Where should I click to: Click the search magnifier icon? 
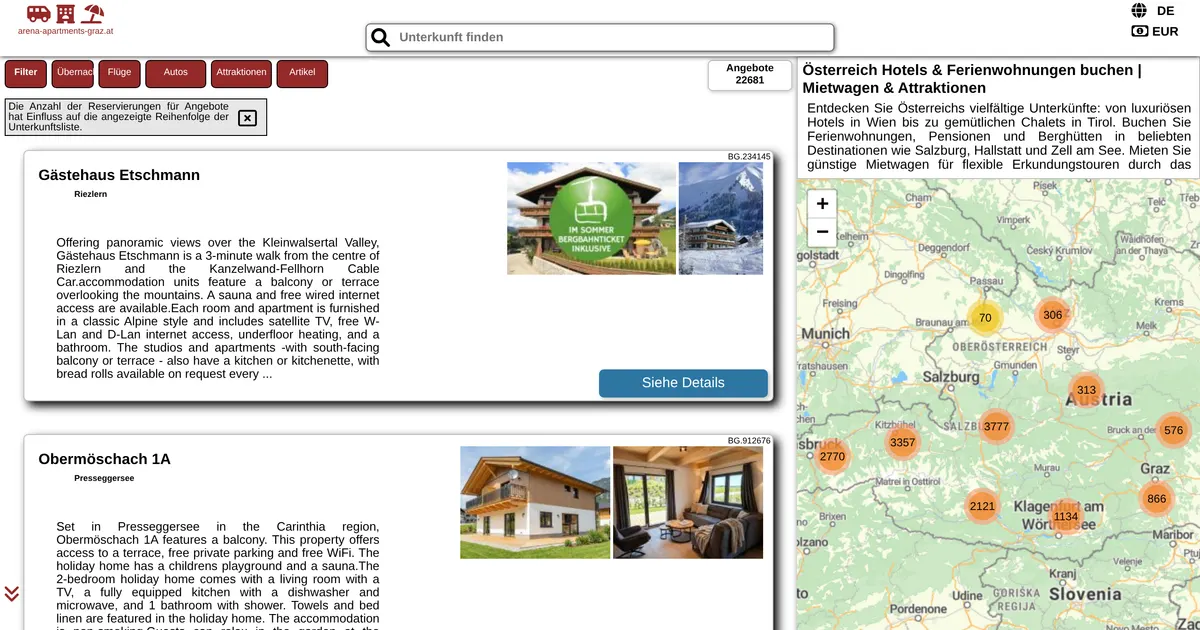[x=381, y=38]
